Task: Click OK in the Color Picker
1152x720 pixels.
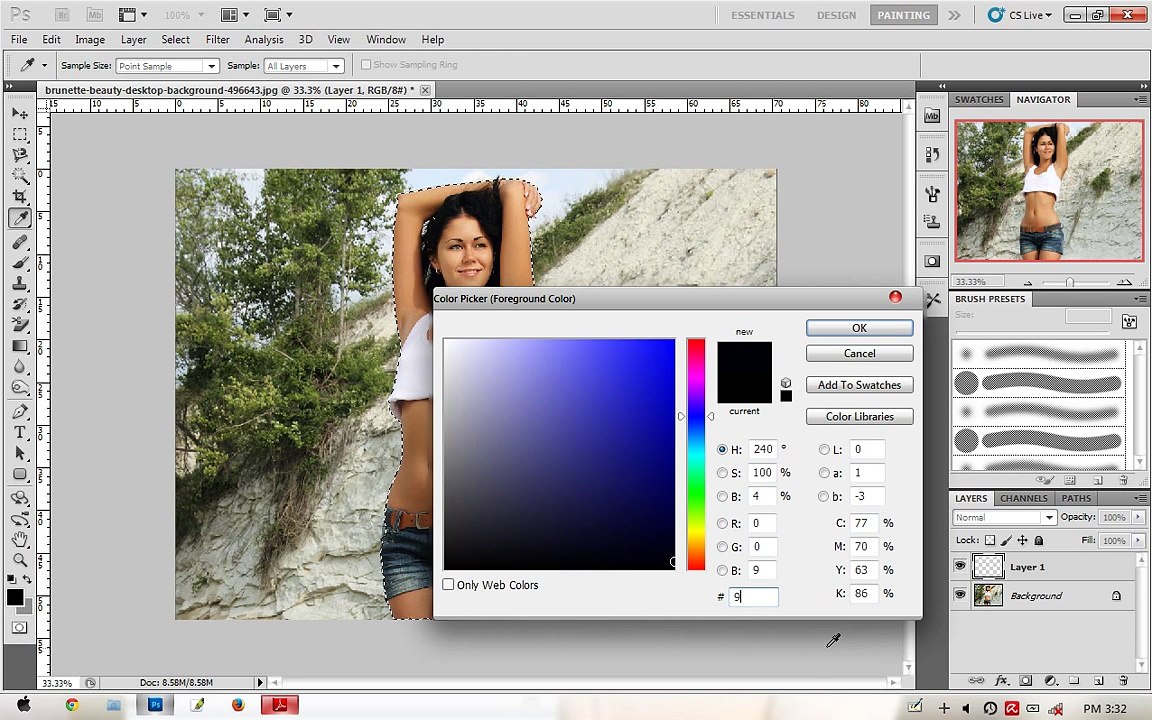Action: click(859, 328)
